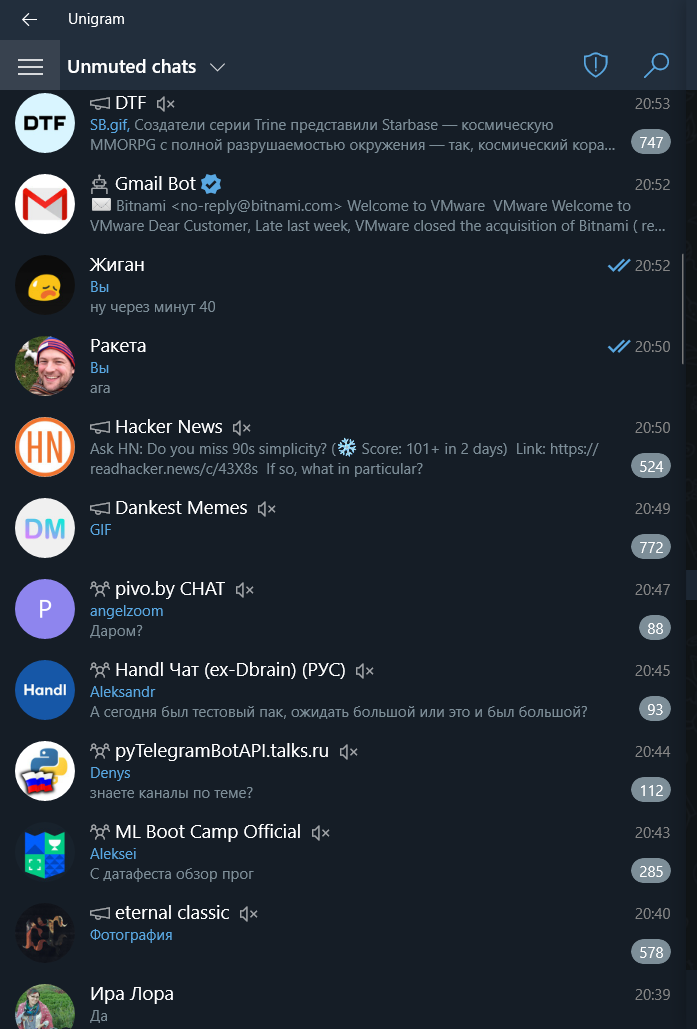Viewport: 697px width, 1029px height.
Task: Expand the Unmuted chats filter dropdown
Action: [219, 66]
